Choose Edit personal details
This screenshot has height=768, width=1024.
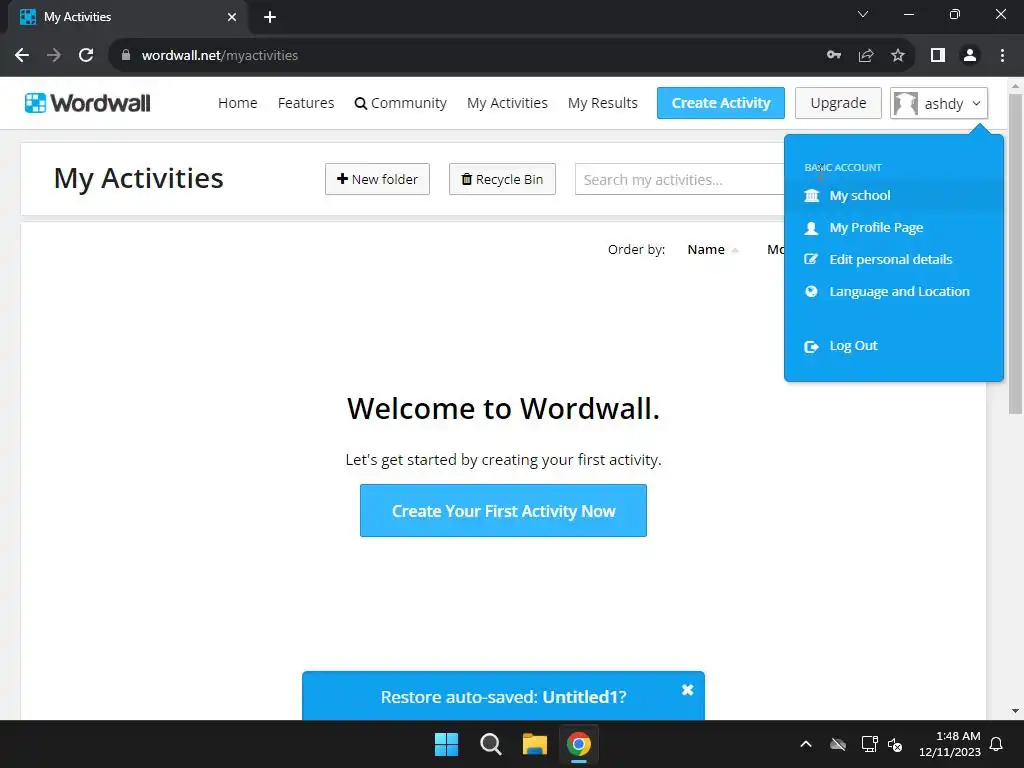[893, 259]
